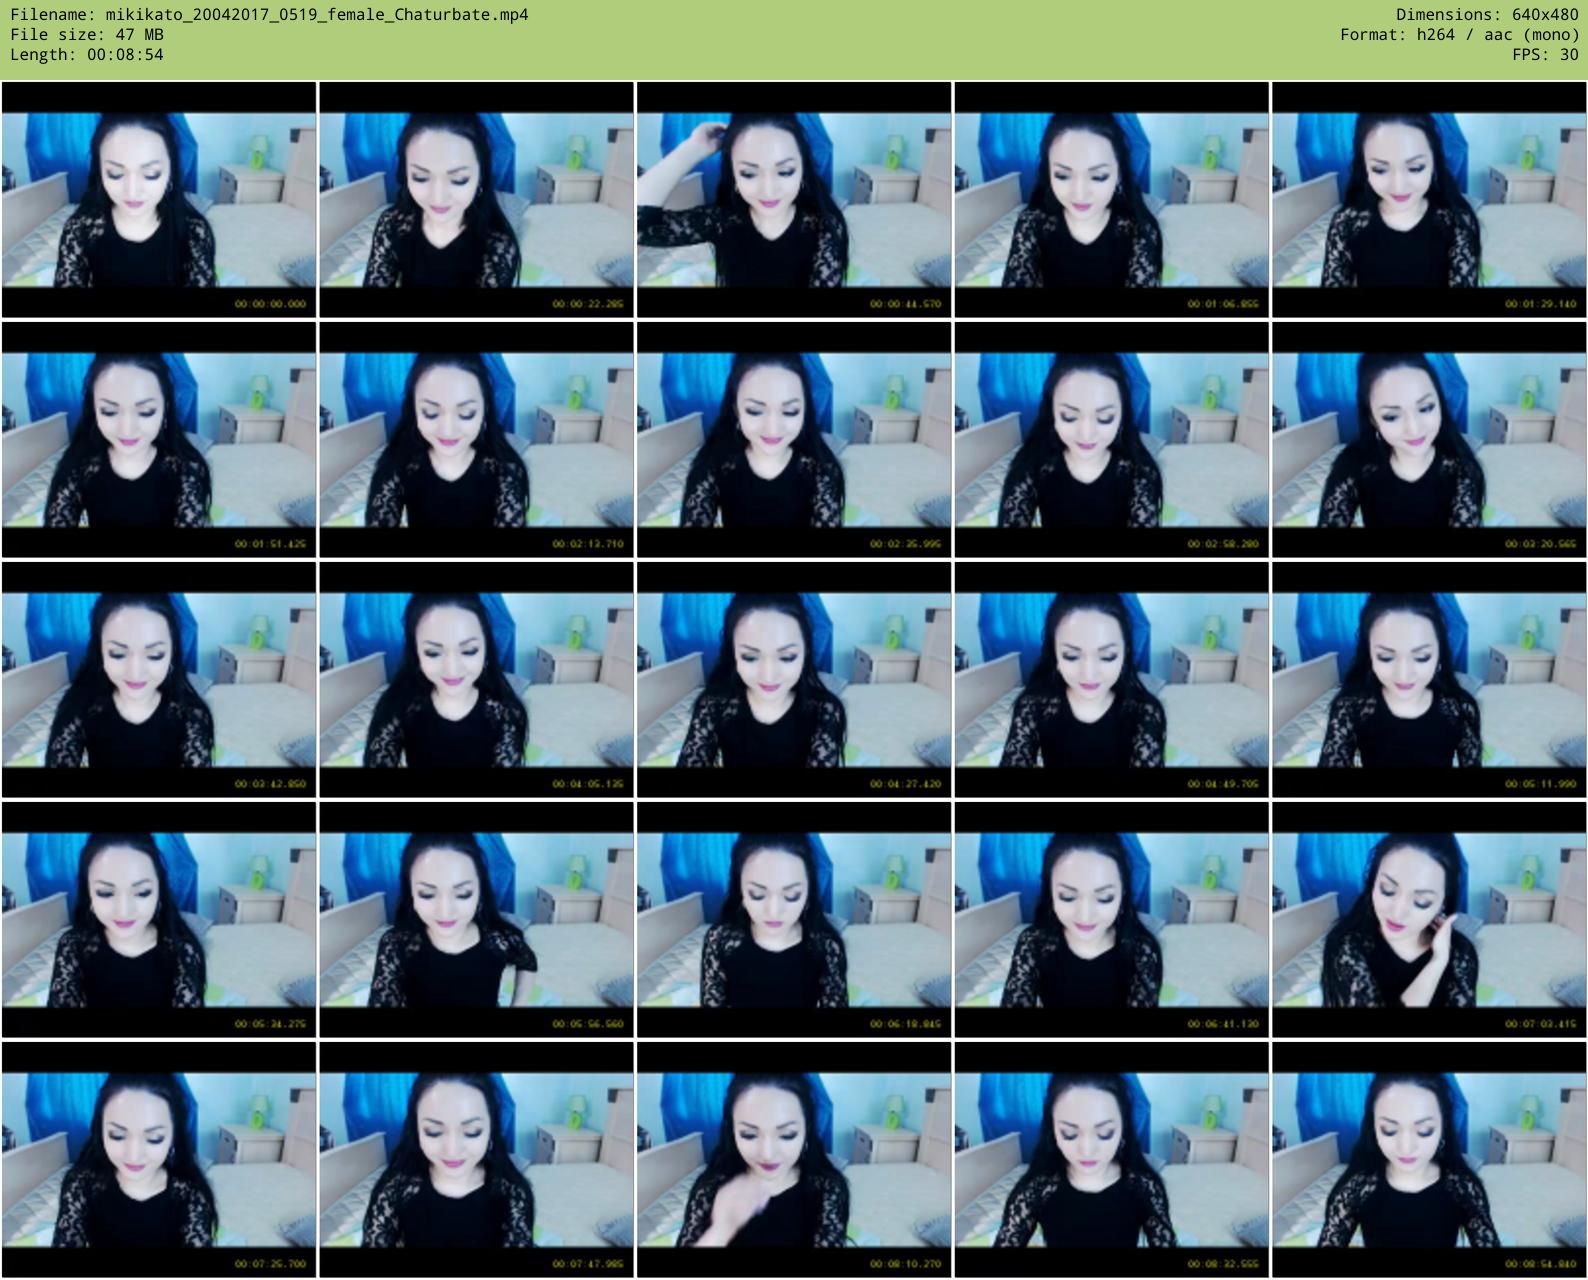The image size is (1588, 1280).
Task: Pick the thumbnail at 00:05:56.560
Action: click(476, 920)
